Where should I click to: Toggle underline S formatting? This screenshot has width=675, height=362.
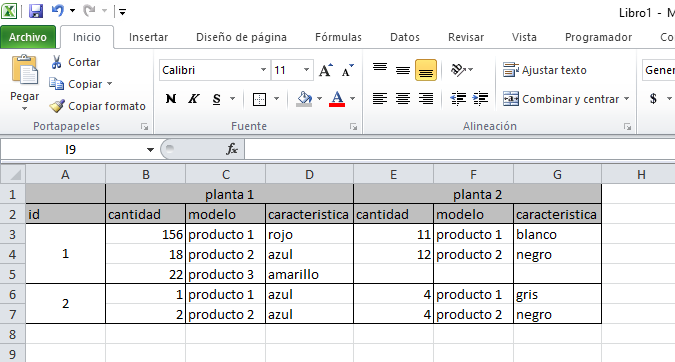tap(217, 99)
